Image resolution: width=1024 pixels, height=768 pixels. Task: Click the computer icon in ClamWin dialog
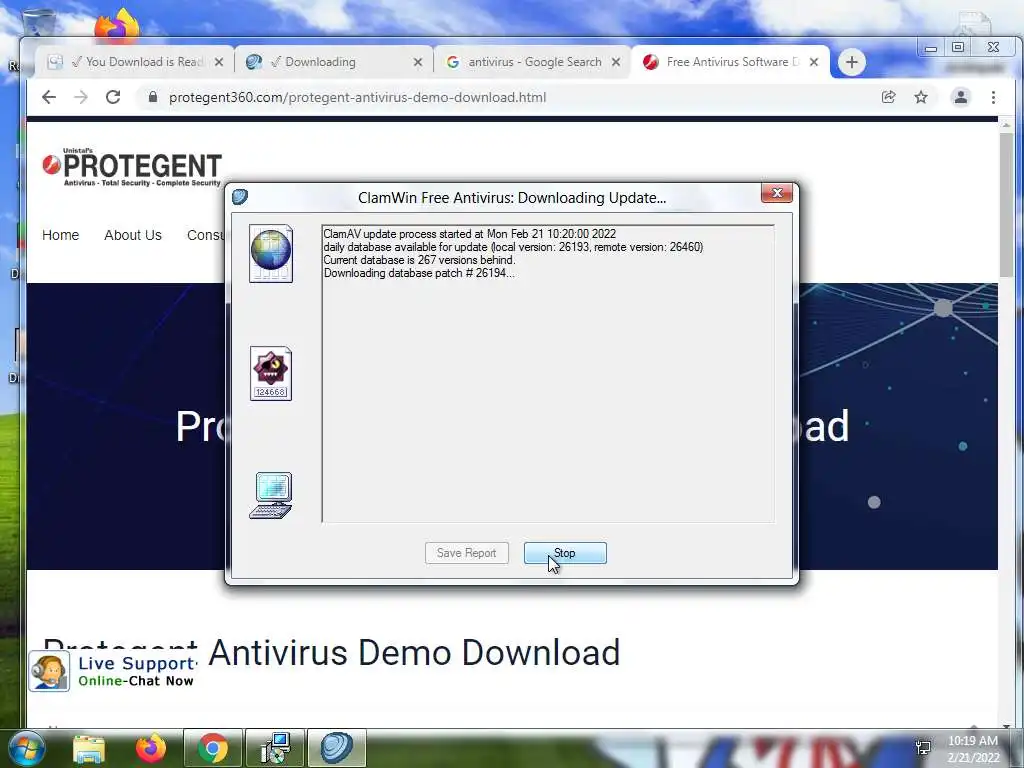coord(271,495)
